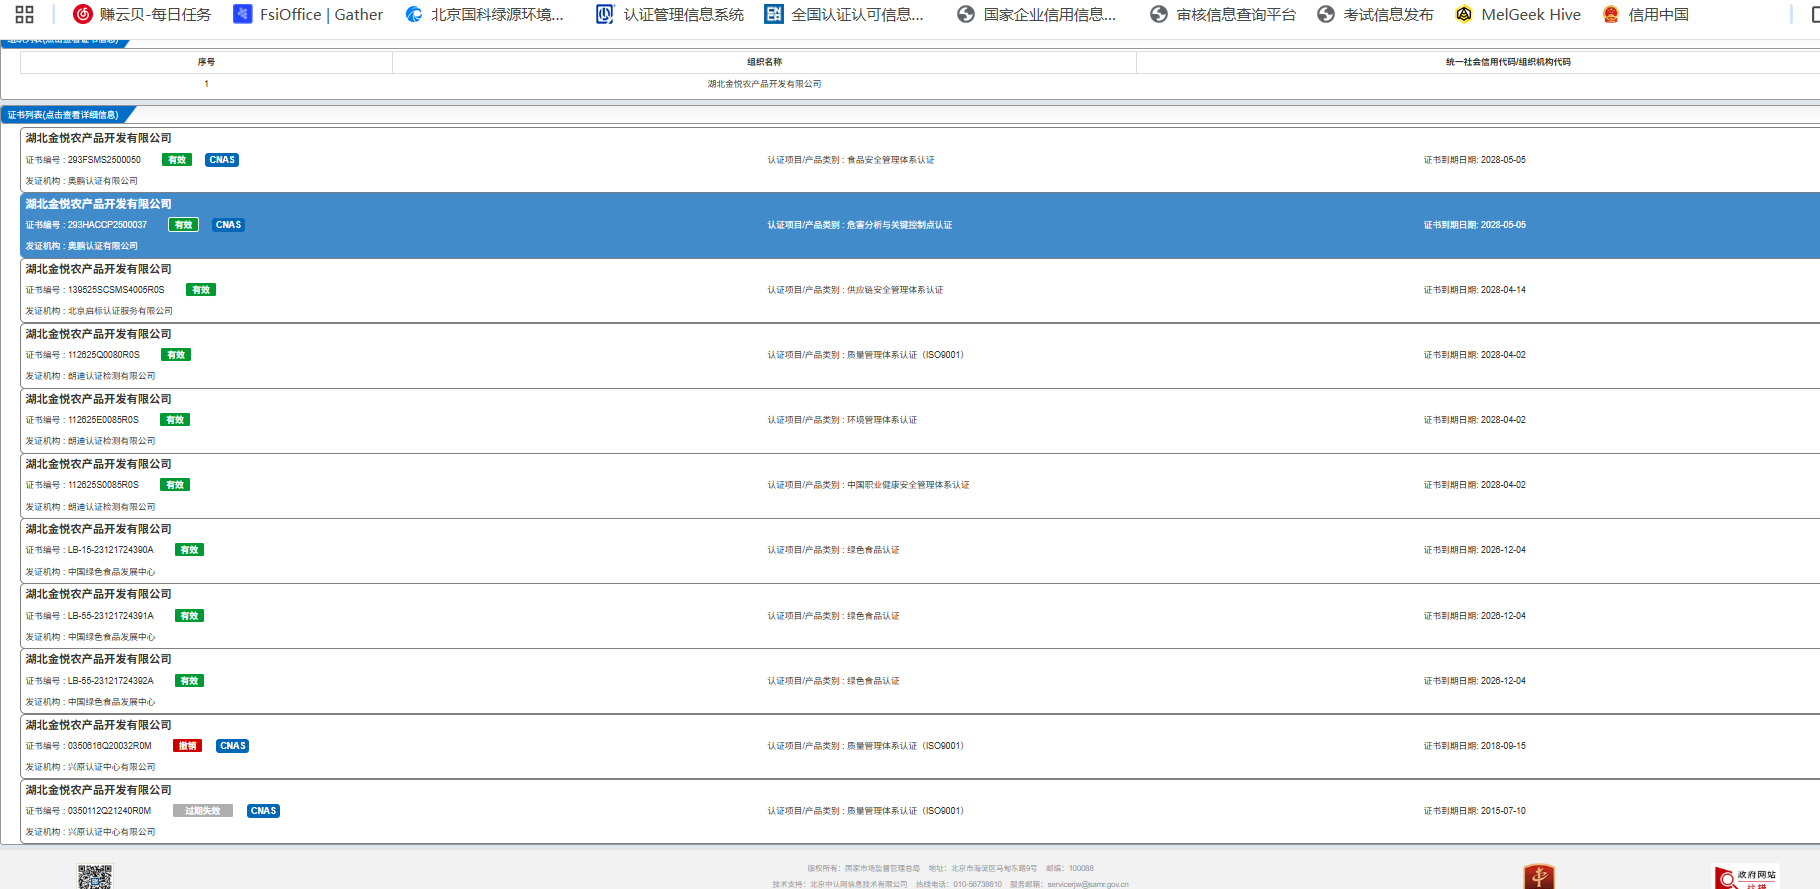This screenshot has width=1820, height=889.
Task: Click sequence number 1 in organization table
Action: 206,84
